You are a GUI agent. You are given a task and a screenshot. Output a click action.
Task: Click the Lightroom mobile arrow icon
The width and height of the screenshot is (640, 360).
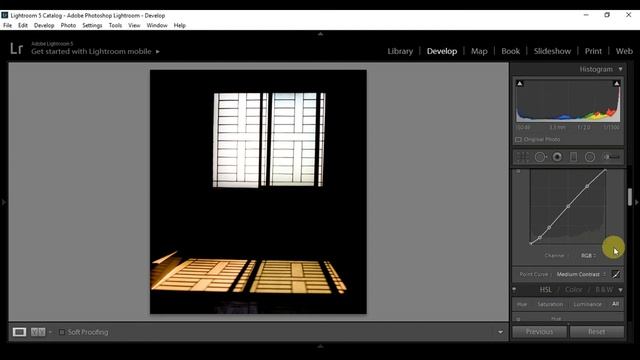(158, 51)
